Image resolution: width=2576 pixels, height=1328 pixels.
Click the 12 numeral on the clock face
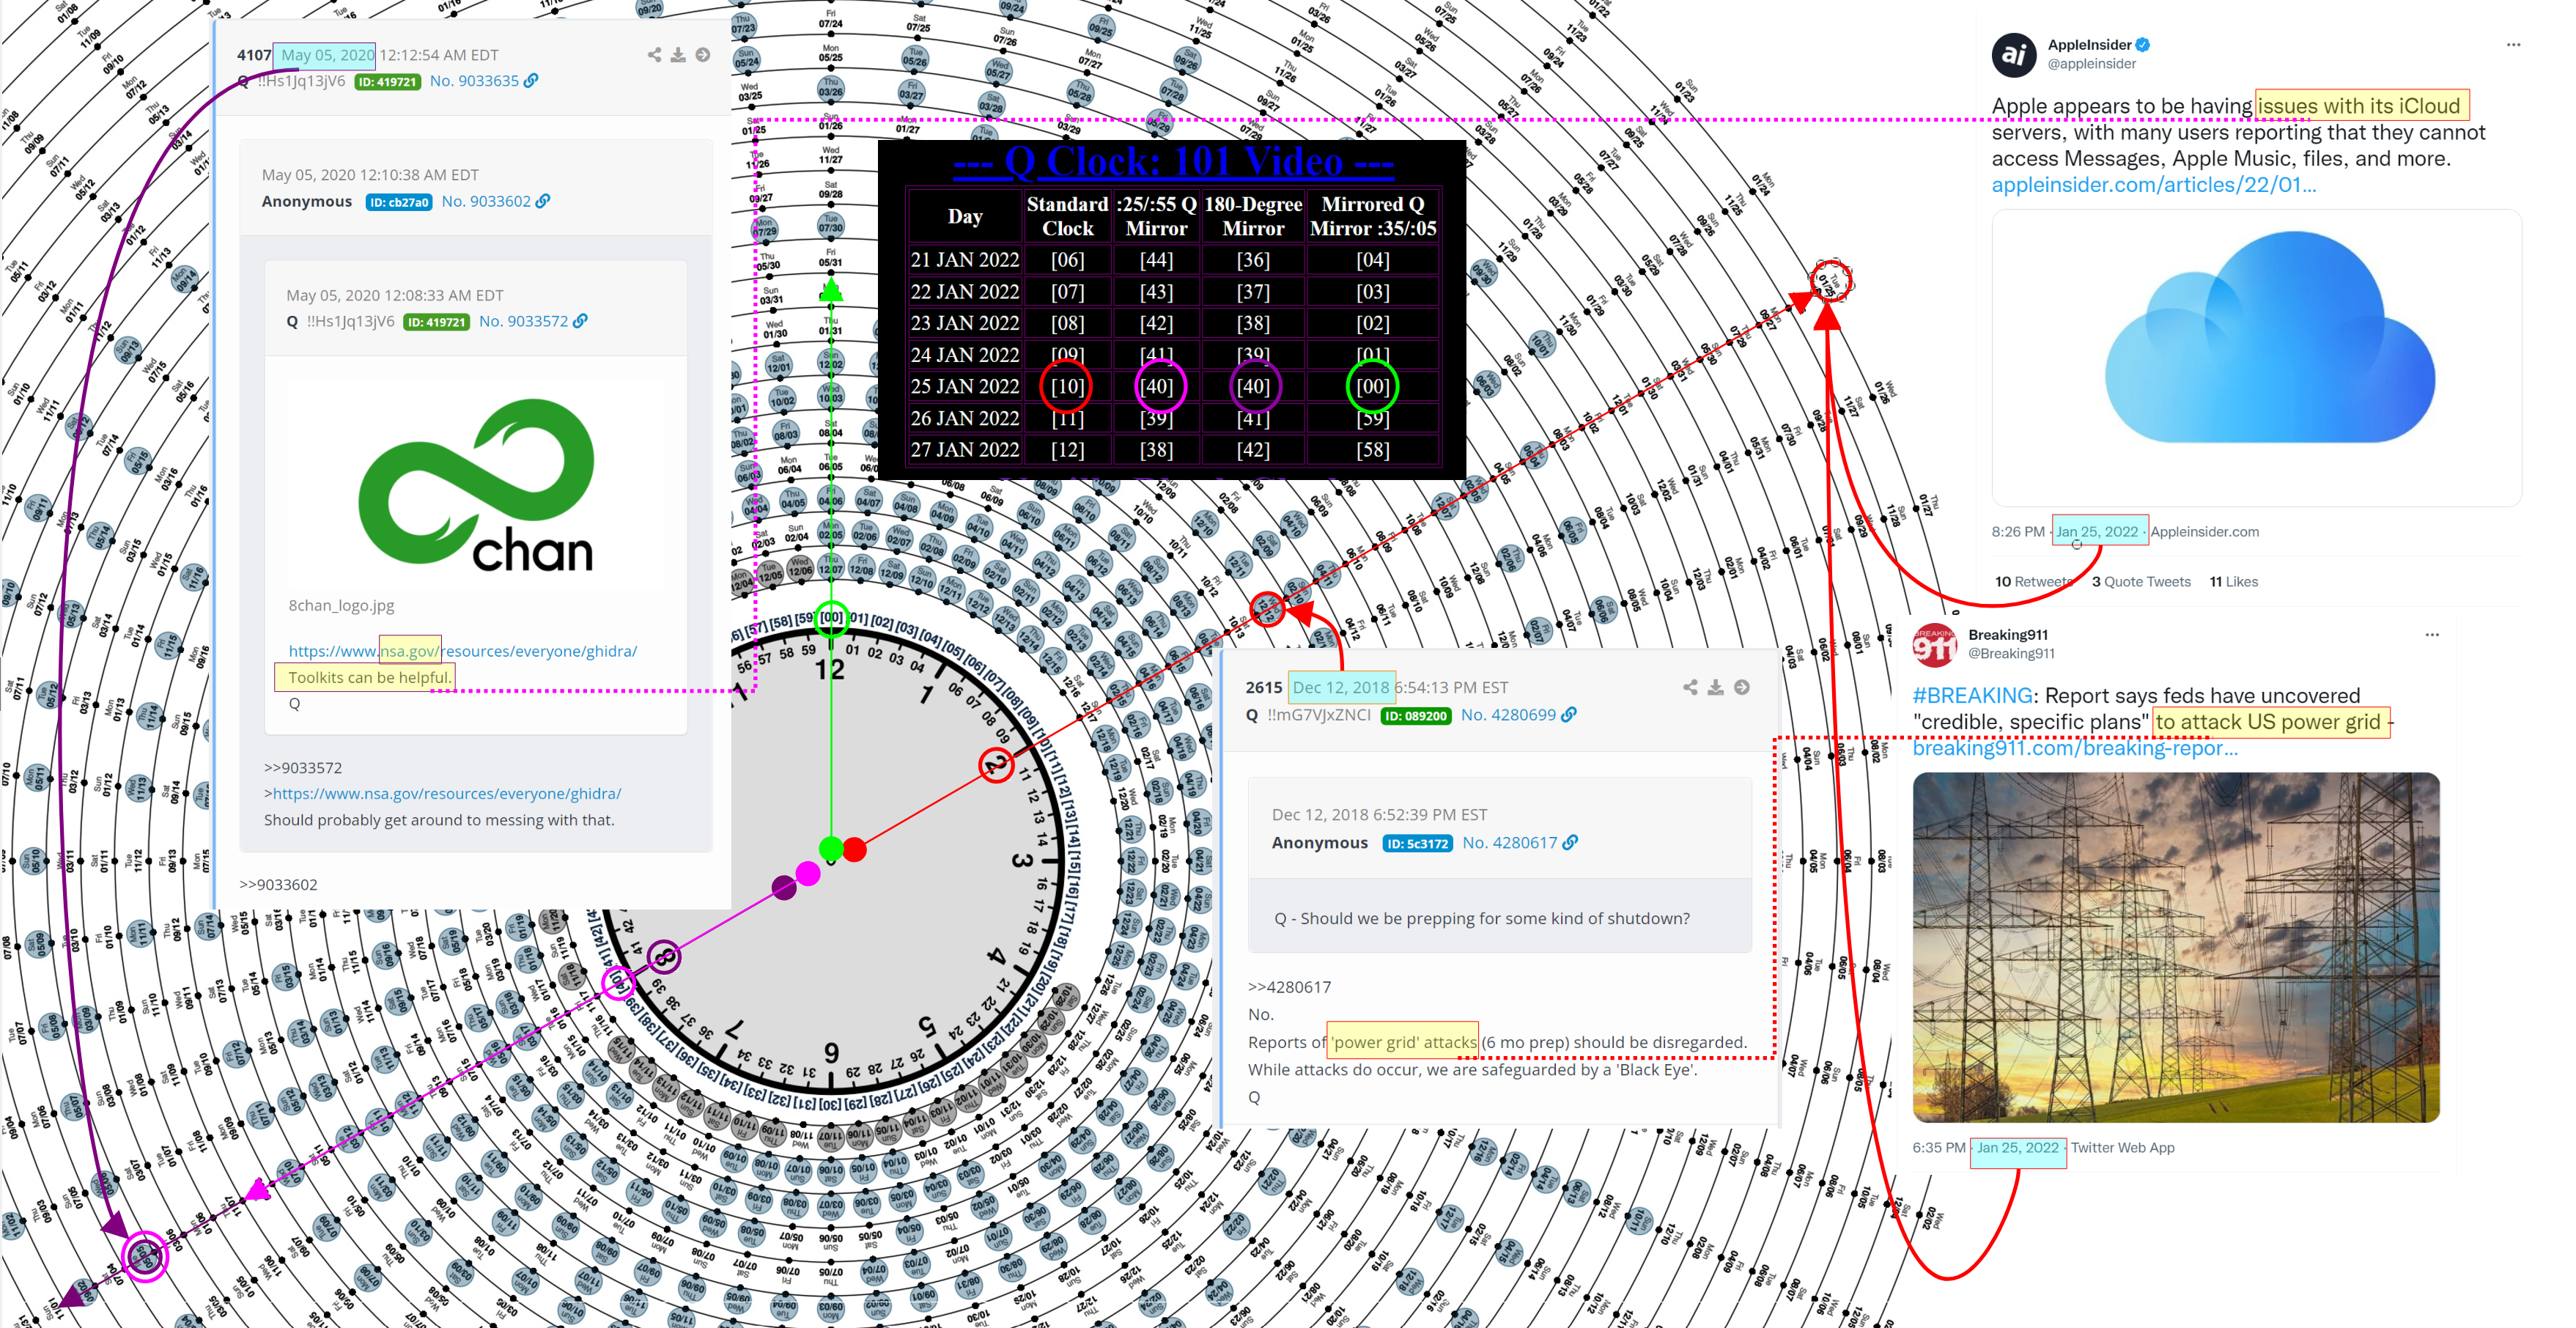pos(830,670)
